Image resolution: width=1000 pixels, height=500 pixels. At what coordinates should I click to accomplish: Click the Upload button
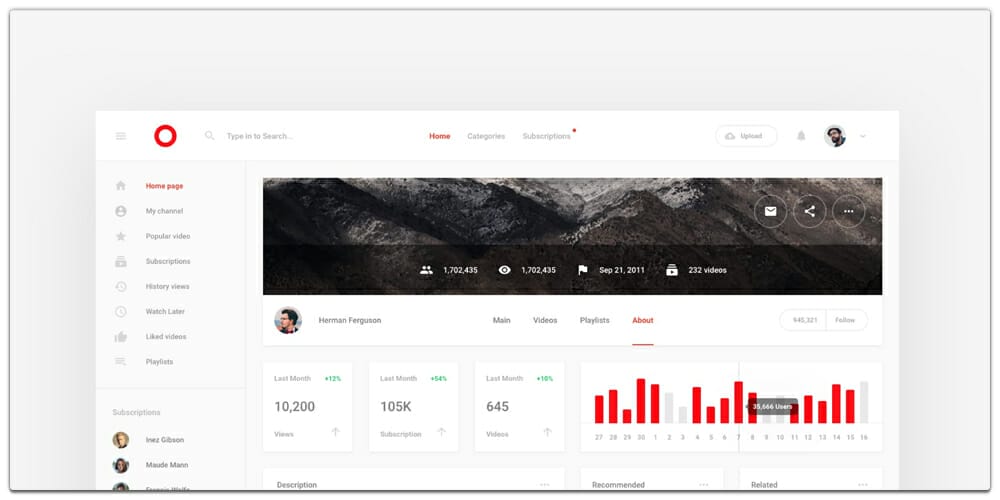[746, 136]
